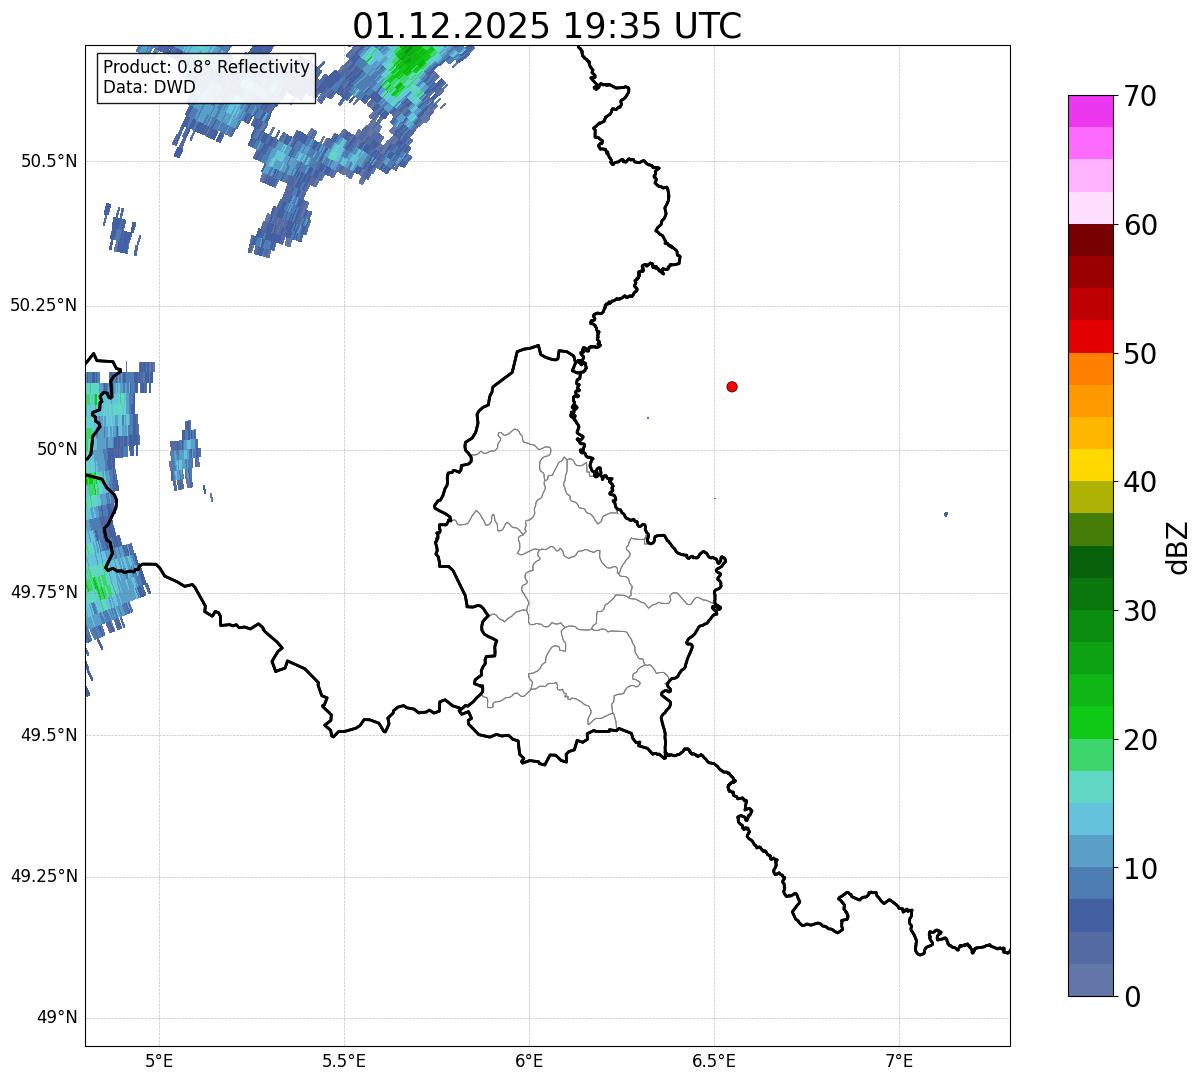
Task: Pick the yellow 40 dBZ colorbar swatch
Action: (1090, 465)
